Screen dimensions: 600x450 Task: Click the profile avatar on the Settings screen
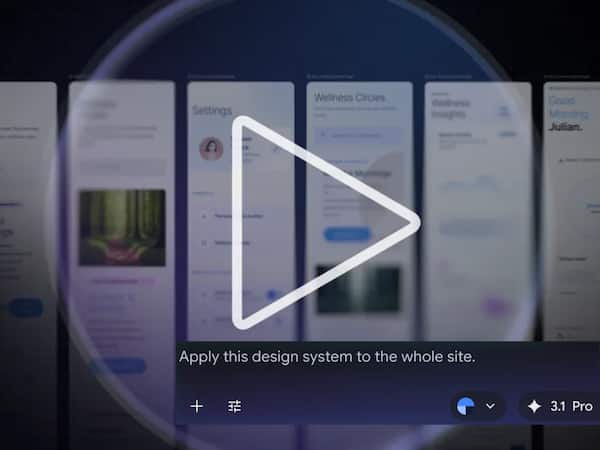(x=211, y=149)
